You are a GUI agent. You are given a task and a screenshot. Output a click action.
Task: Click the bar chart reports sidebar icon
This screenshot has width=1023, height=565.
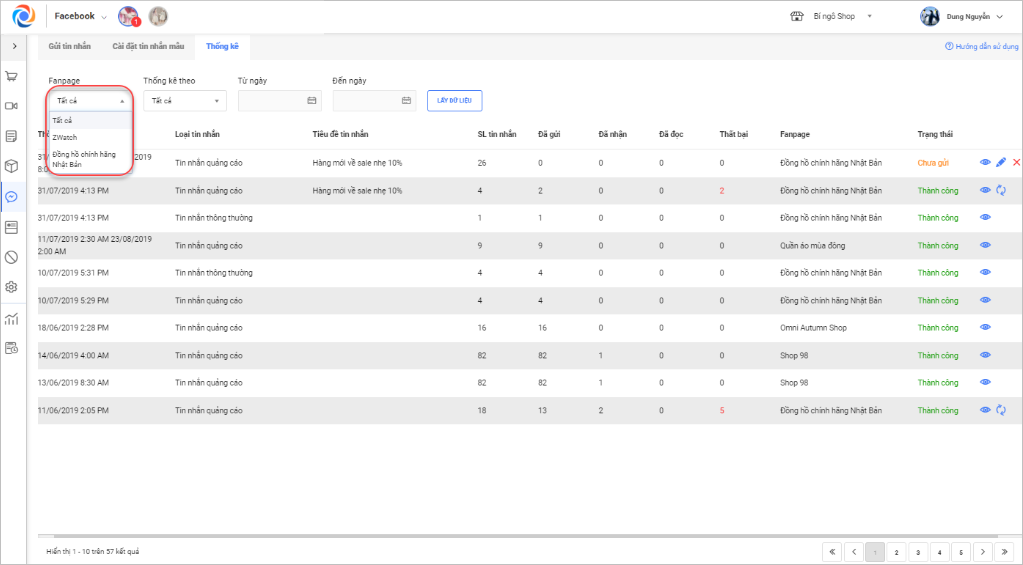pyautogui.click(x=12, y=319)
